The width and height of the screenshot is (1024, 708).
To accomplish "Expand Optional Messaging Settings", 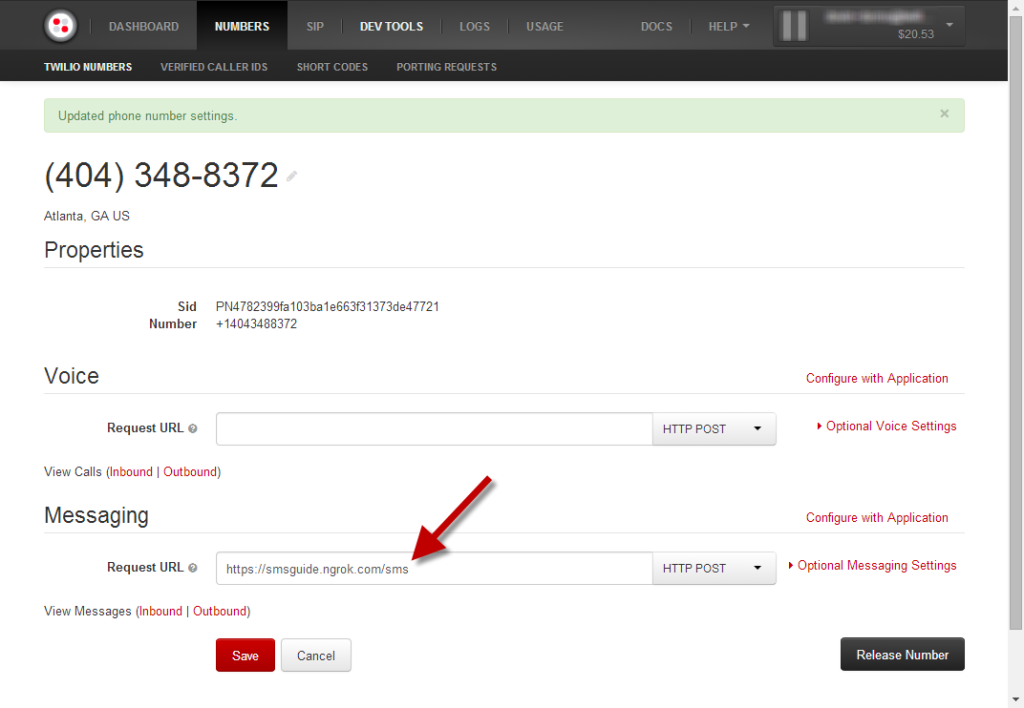I will [x=872, y=566].
